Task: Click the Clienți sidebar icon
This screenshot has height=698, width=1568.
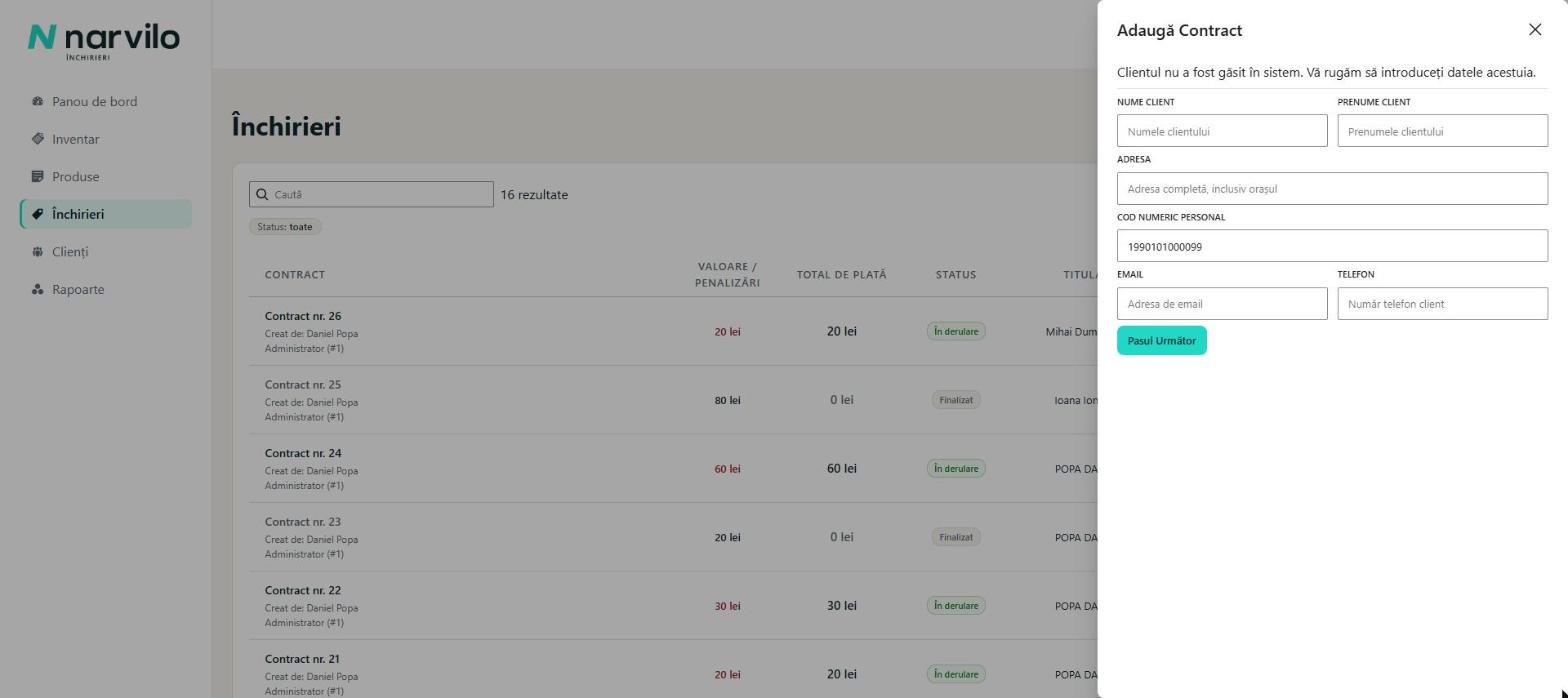Action: pyautogui.click(x=37, y=252)
